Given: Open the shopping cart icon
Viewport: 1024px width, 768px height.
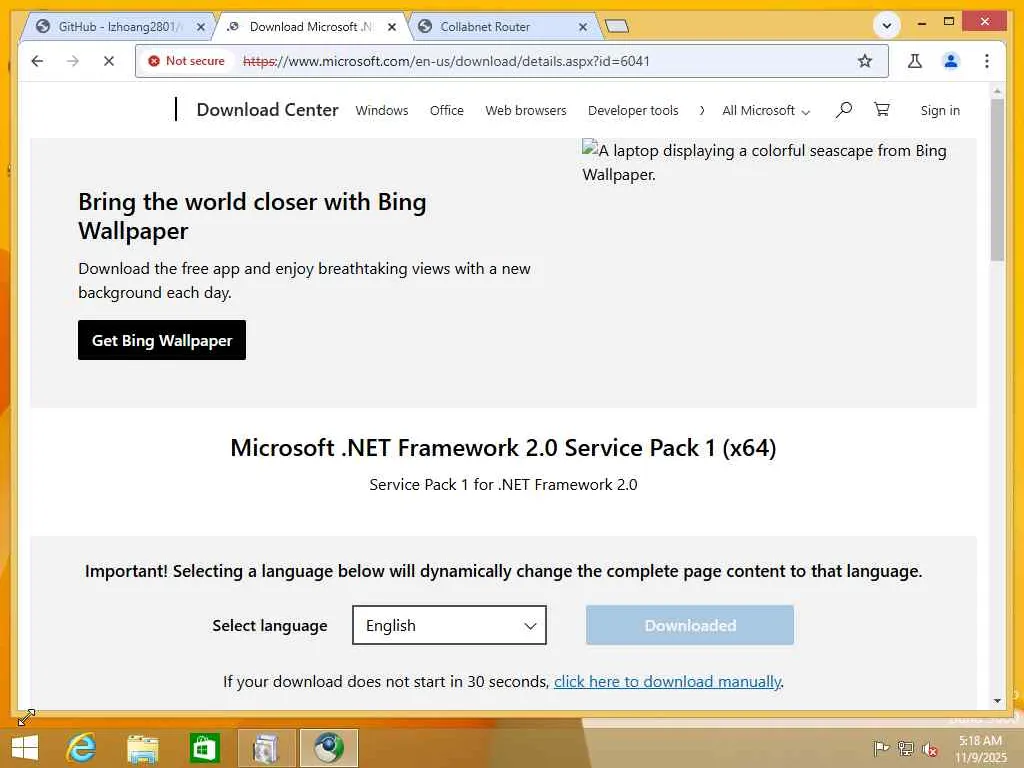Looking at the screenshot, I should [x=882, y=109].
